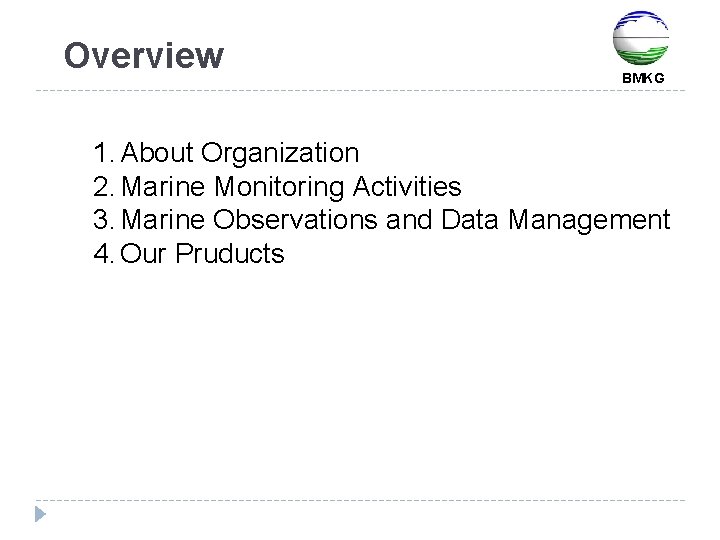Click the dashed line above the footer
Viewport: 720px width, 540px height.
[360, 500]
